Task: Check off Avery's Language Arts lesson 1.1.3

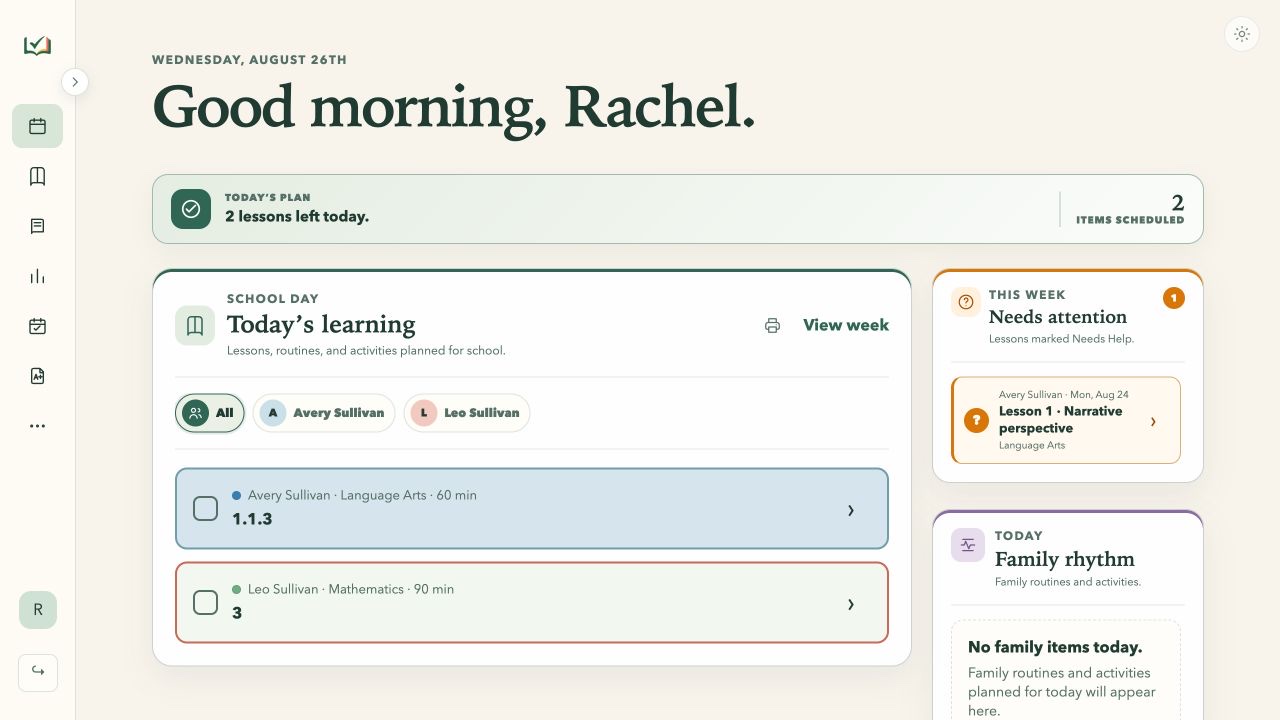Action: (205, 508)
